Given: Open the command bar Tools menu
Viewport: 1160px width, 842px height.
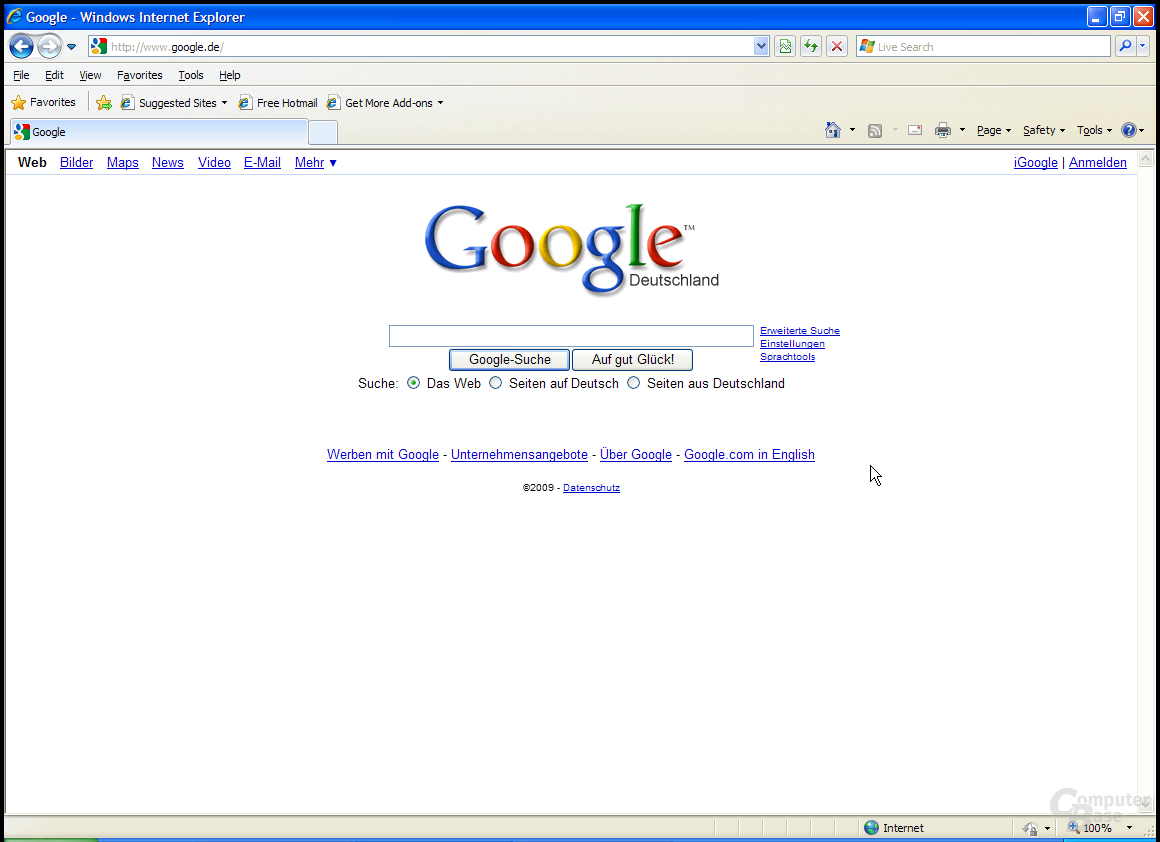Looking at the screenshot, I should (x=1094, y=130).
